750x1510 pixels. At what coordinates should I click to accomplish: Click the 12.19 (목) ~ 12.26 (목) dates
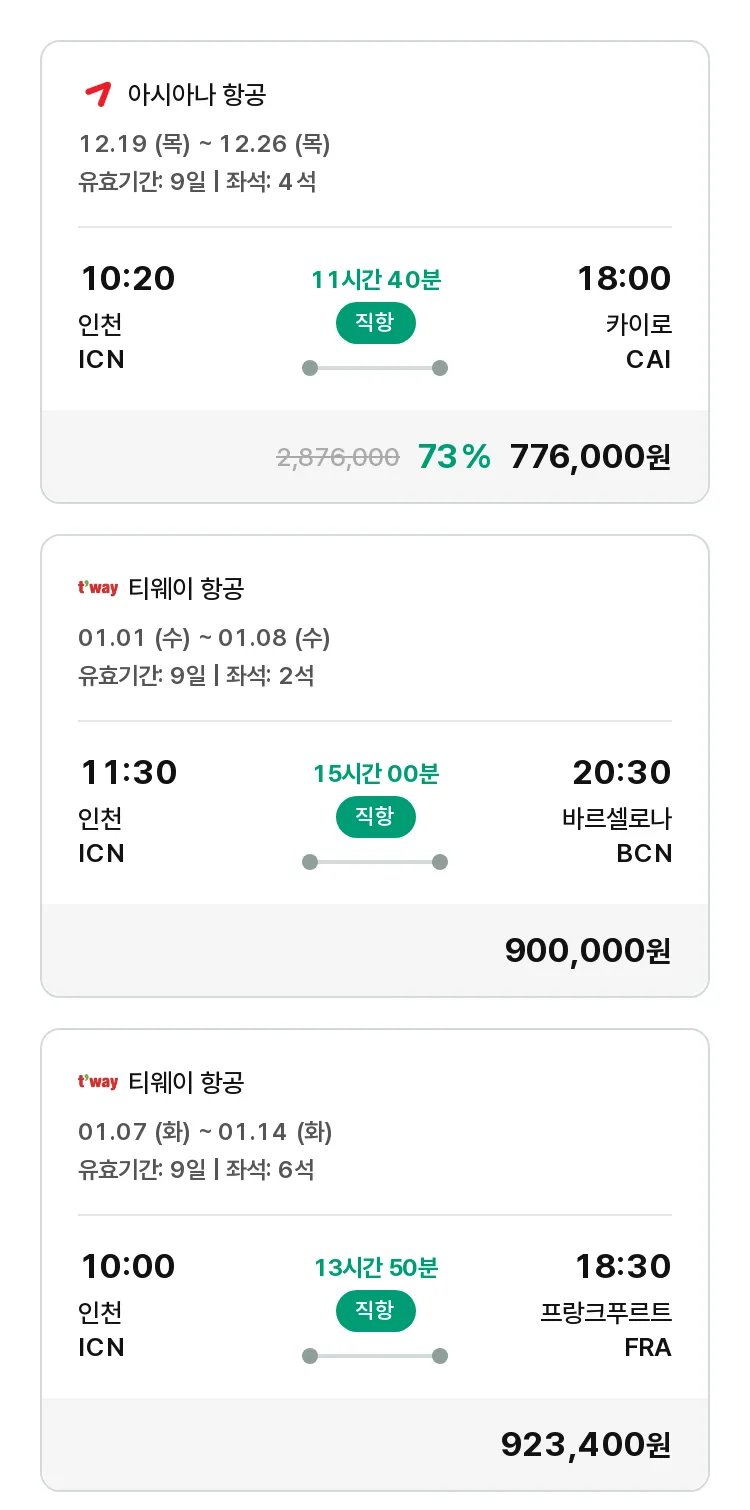pyautogui.click(x=204, y=144)
